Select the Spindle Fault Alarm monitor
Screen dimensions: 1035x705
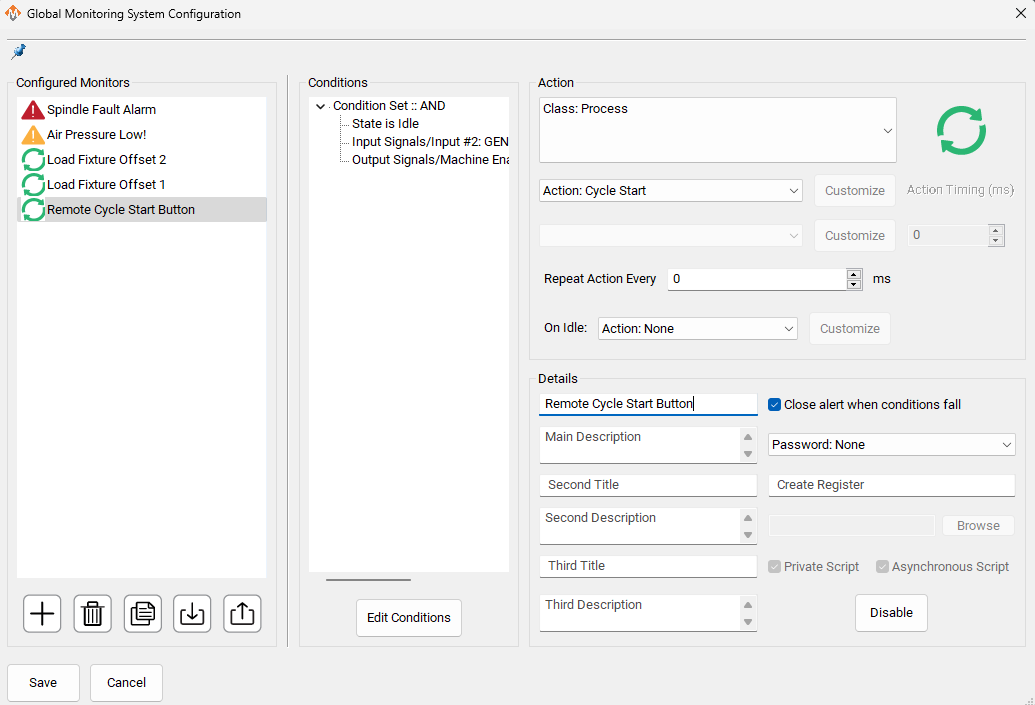[101, 110]
